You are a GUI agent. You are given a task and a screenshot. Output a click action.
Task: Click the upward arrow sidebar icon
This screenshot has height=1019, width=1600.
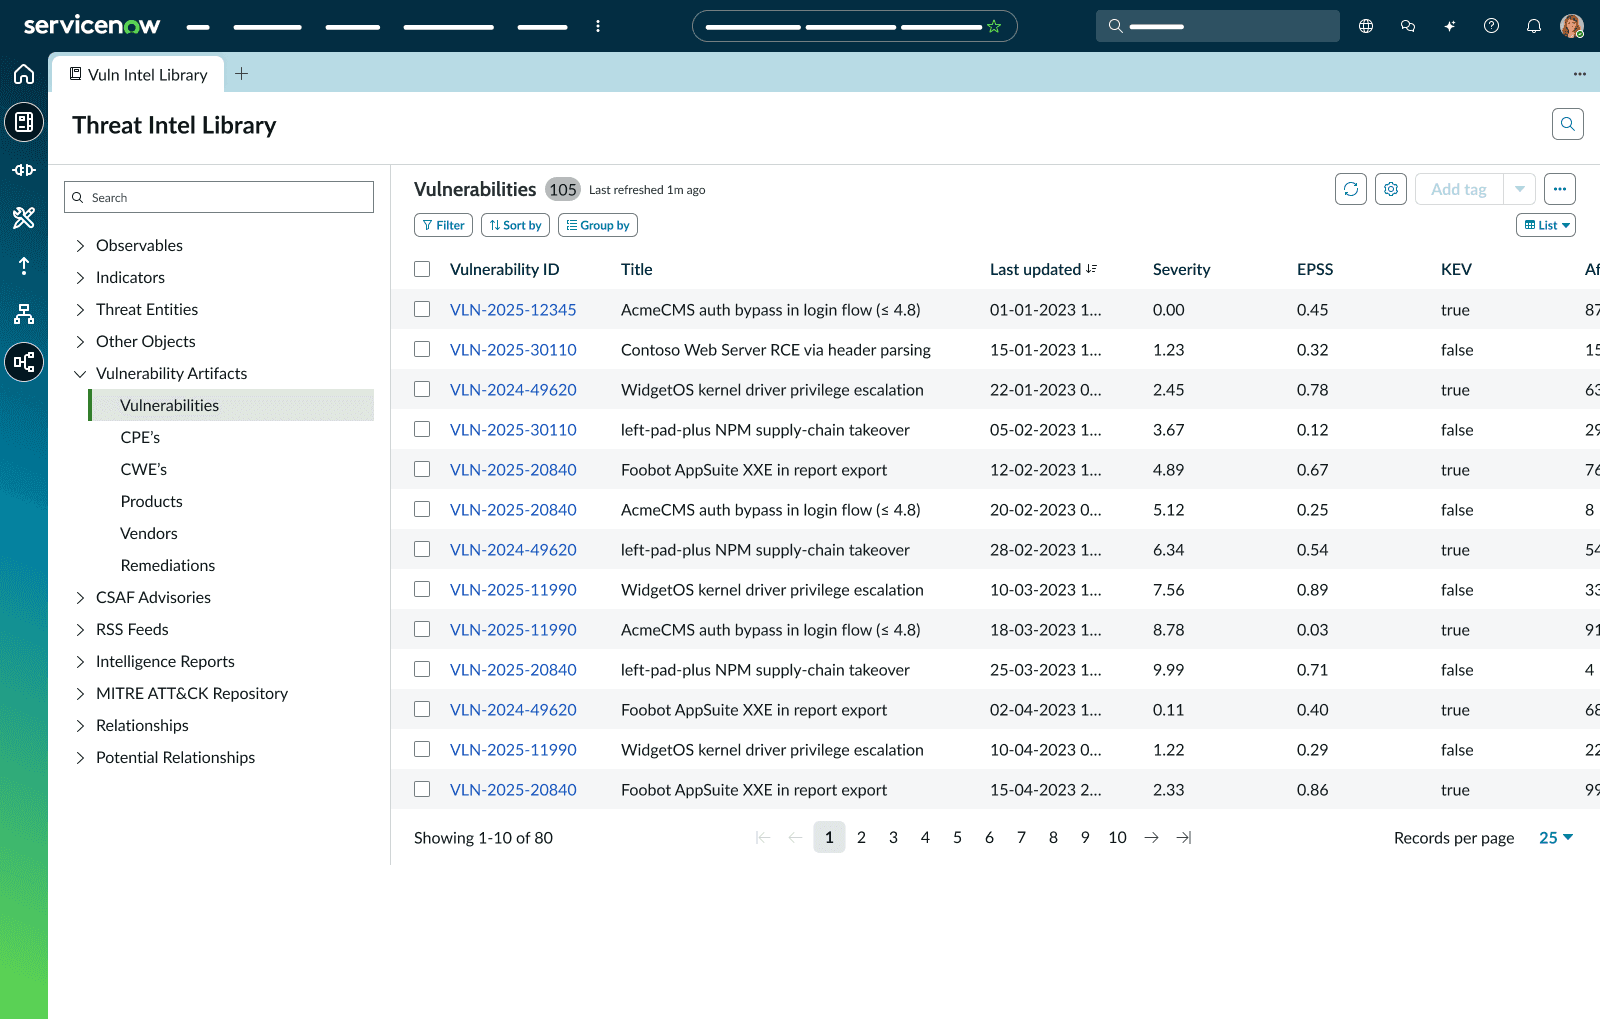(24, 266)
